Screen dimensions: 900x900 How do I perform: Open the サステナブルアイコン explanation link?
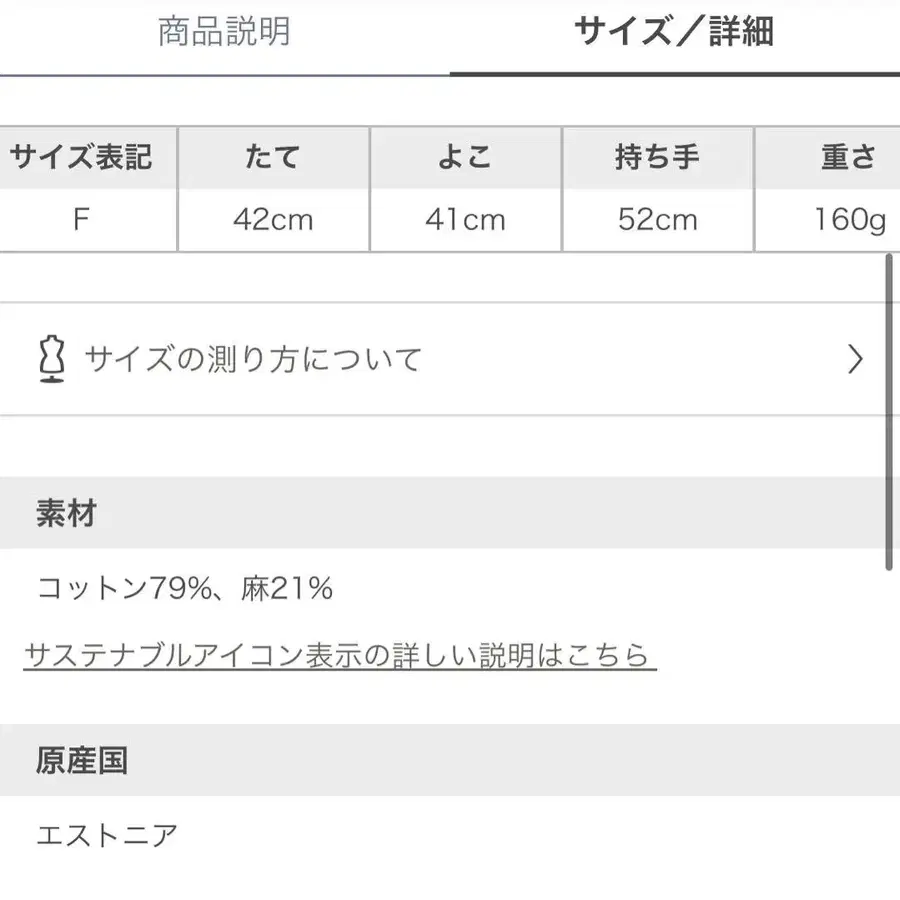[340, 655]
